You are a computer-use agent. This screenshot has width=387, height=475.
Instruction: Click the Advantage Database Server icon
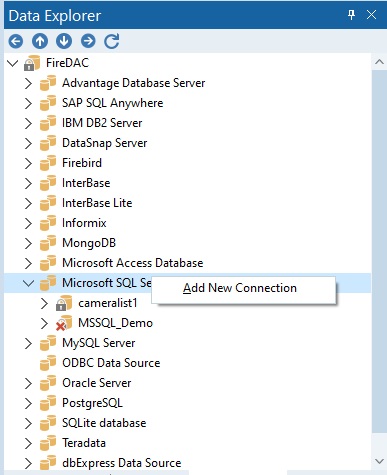[x=48, y=83]
